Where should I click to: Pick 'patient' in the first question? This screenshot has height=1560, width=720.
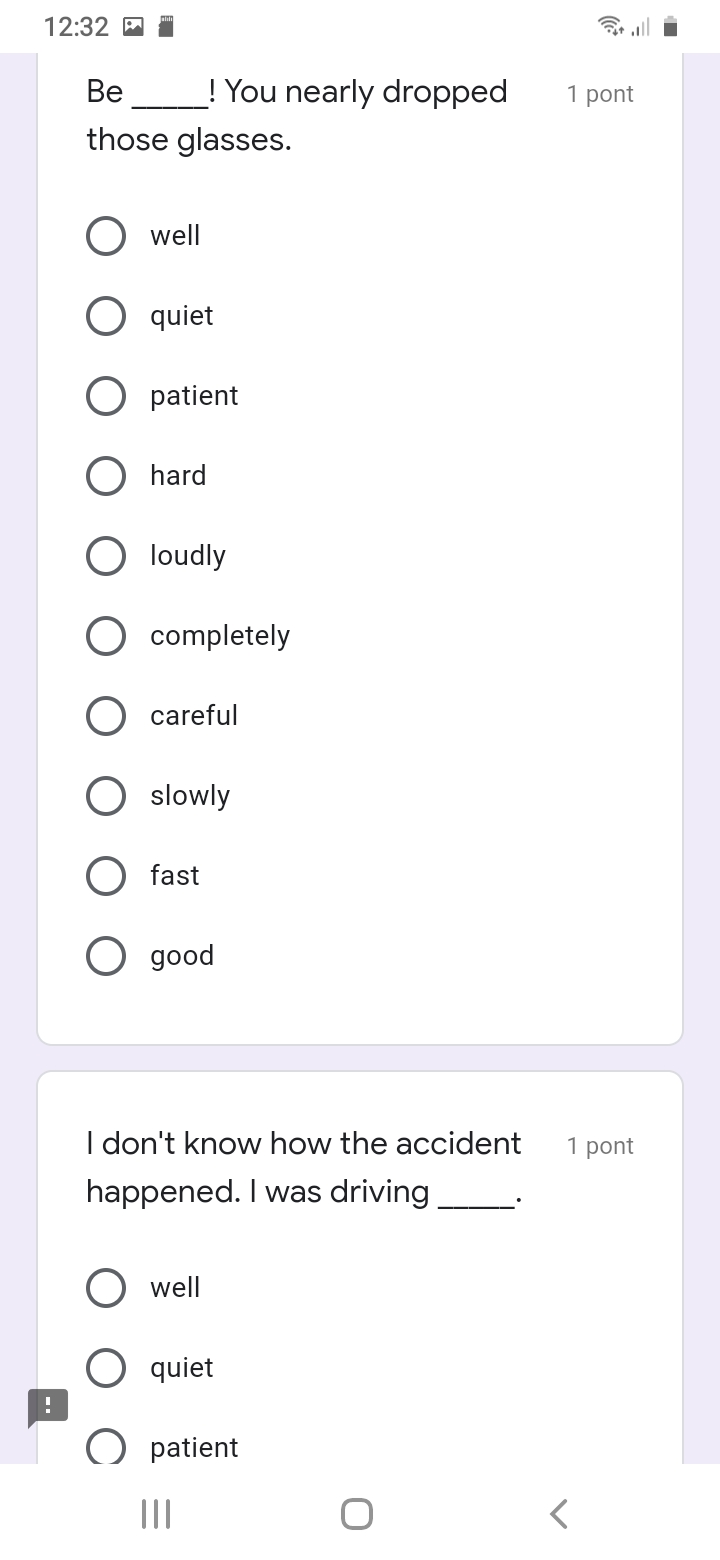(106, 396)
